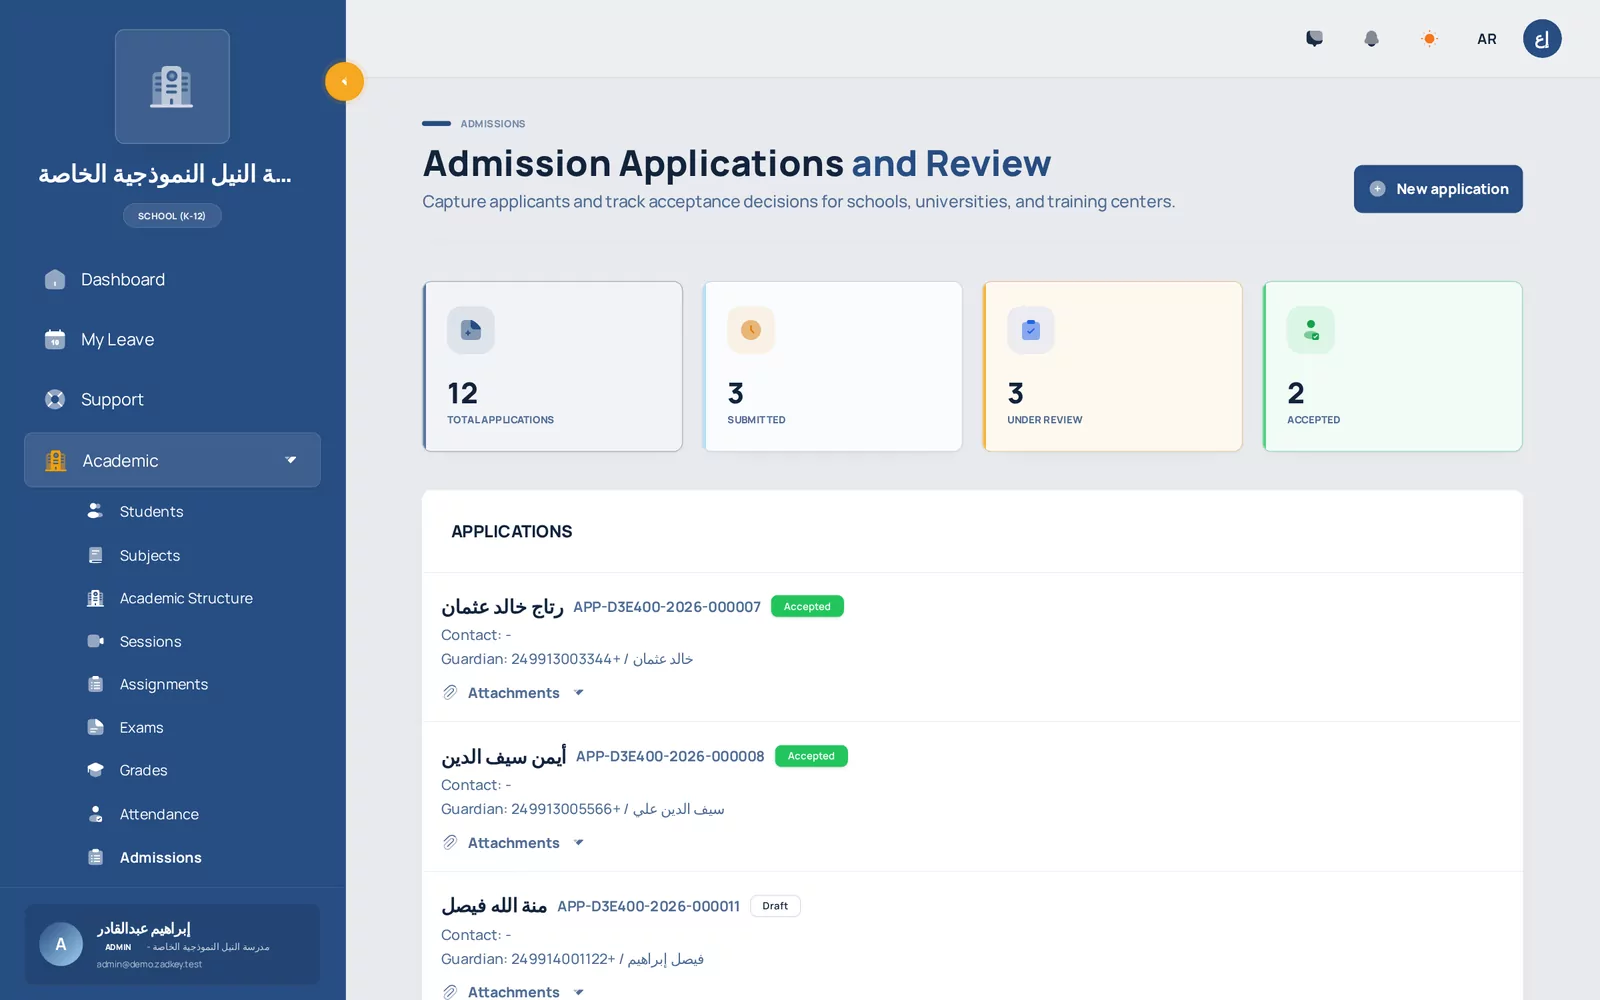Filter by the Accepted stat card
This screenshot has height=1000, width=1600.
tap(1393, 366)
